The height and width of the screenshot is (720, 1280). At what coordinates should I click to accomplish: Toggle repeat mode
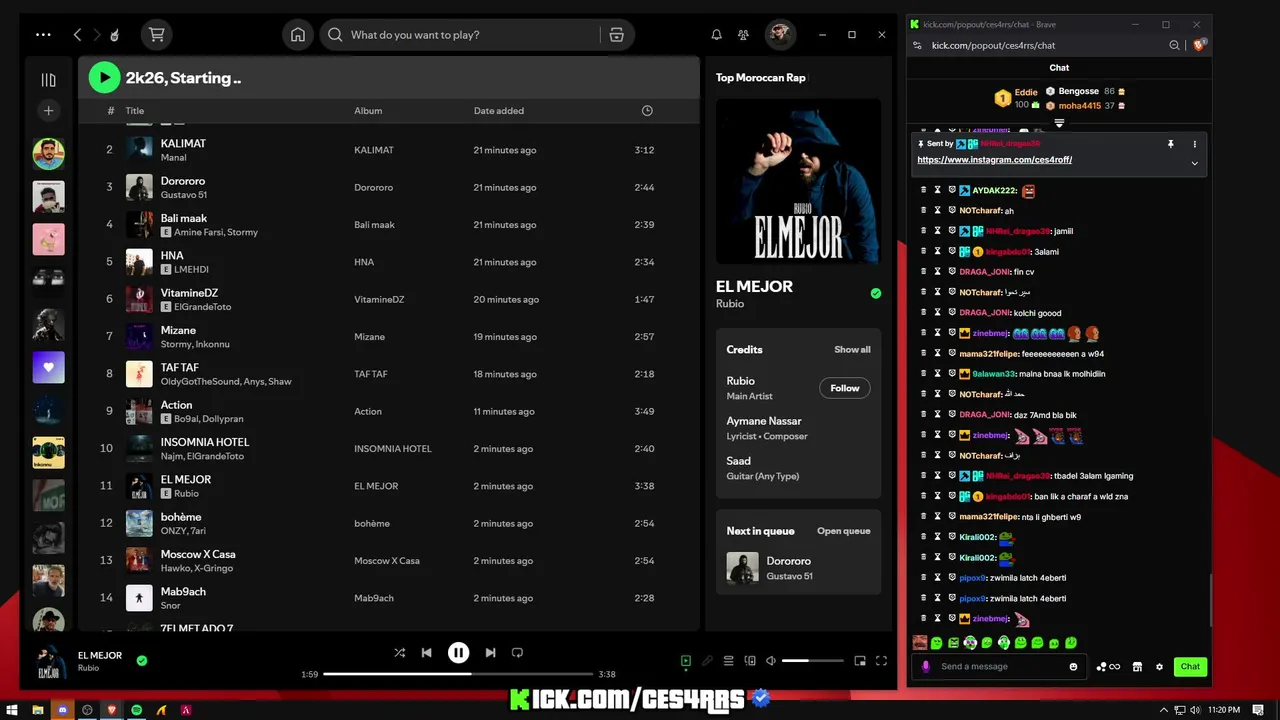coord(517,652)
